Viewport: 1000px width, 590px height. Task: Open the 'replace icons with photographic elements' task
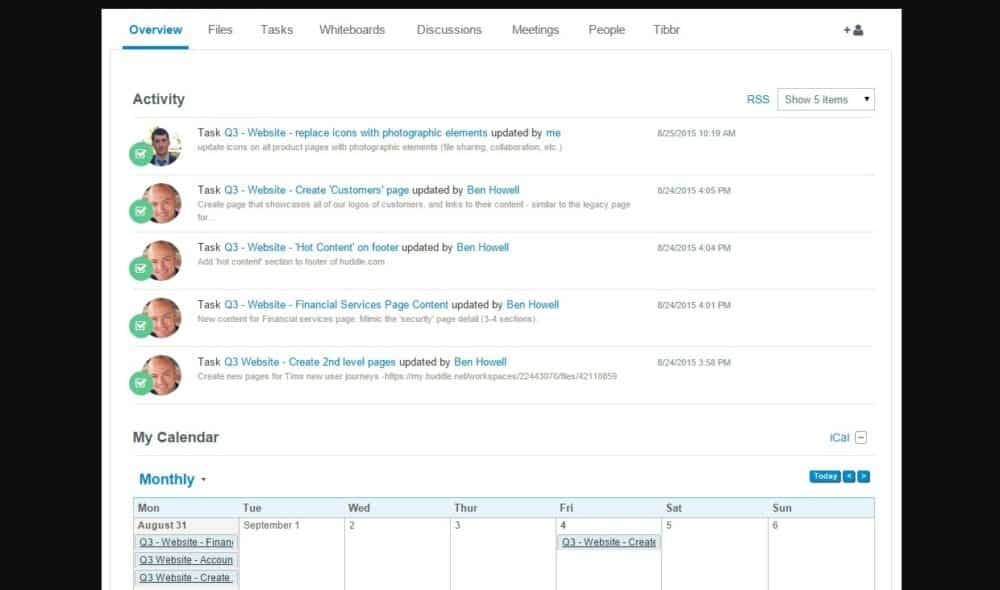coord(355,132)
